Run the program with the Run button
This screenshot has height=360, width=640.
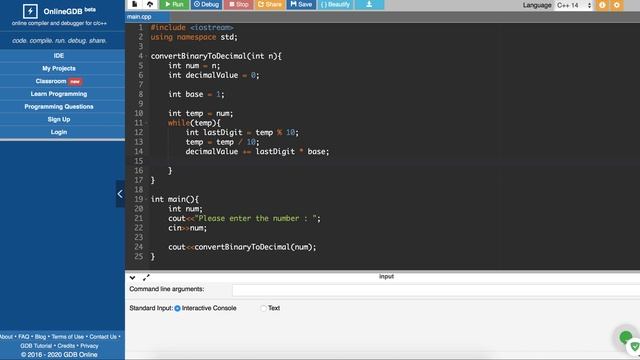point(174,4)
